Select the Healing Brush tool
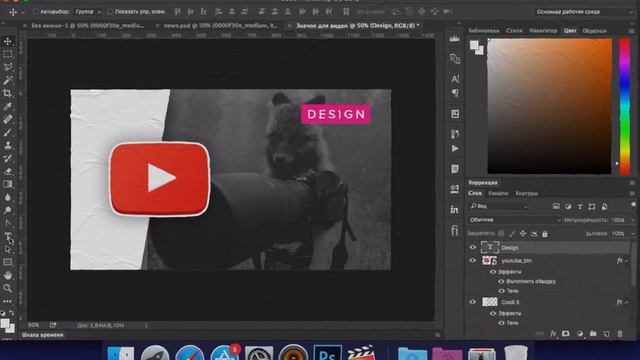 click(x=7, y=119)
